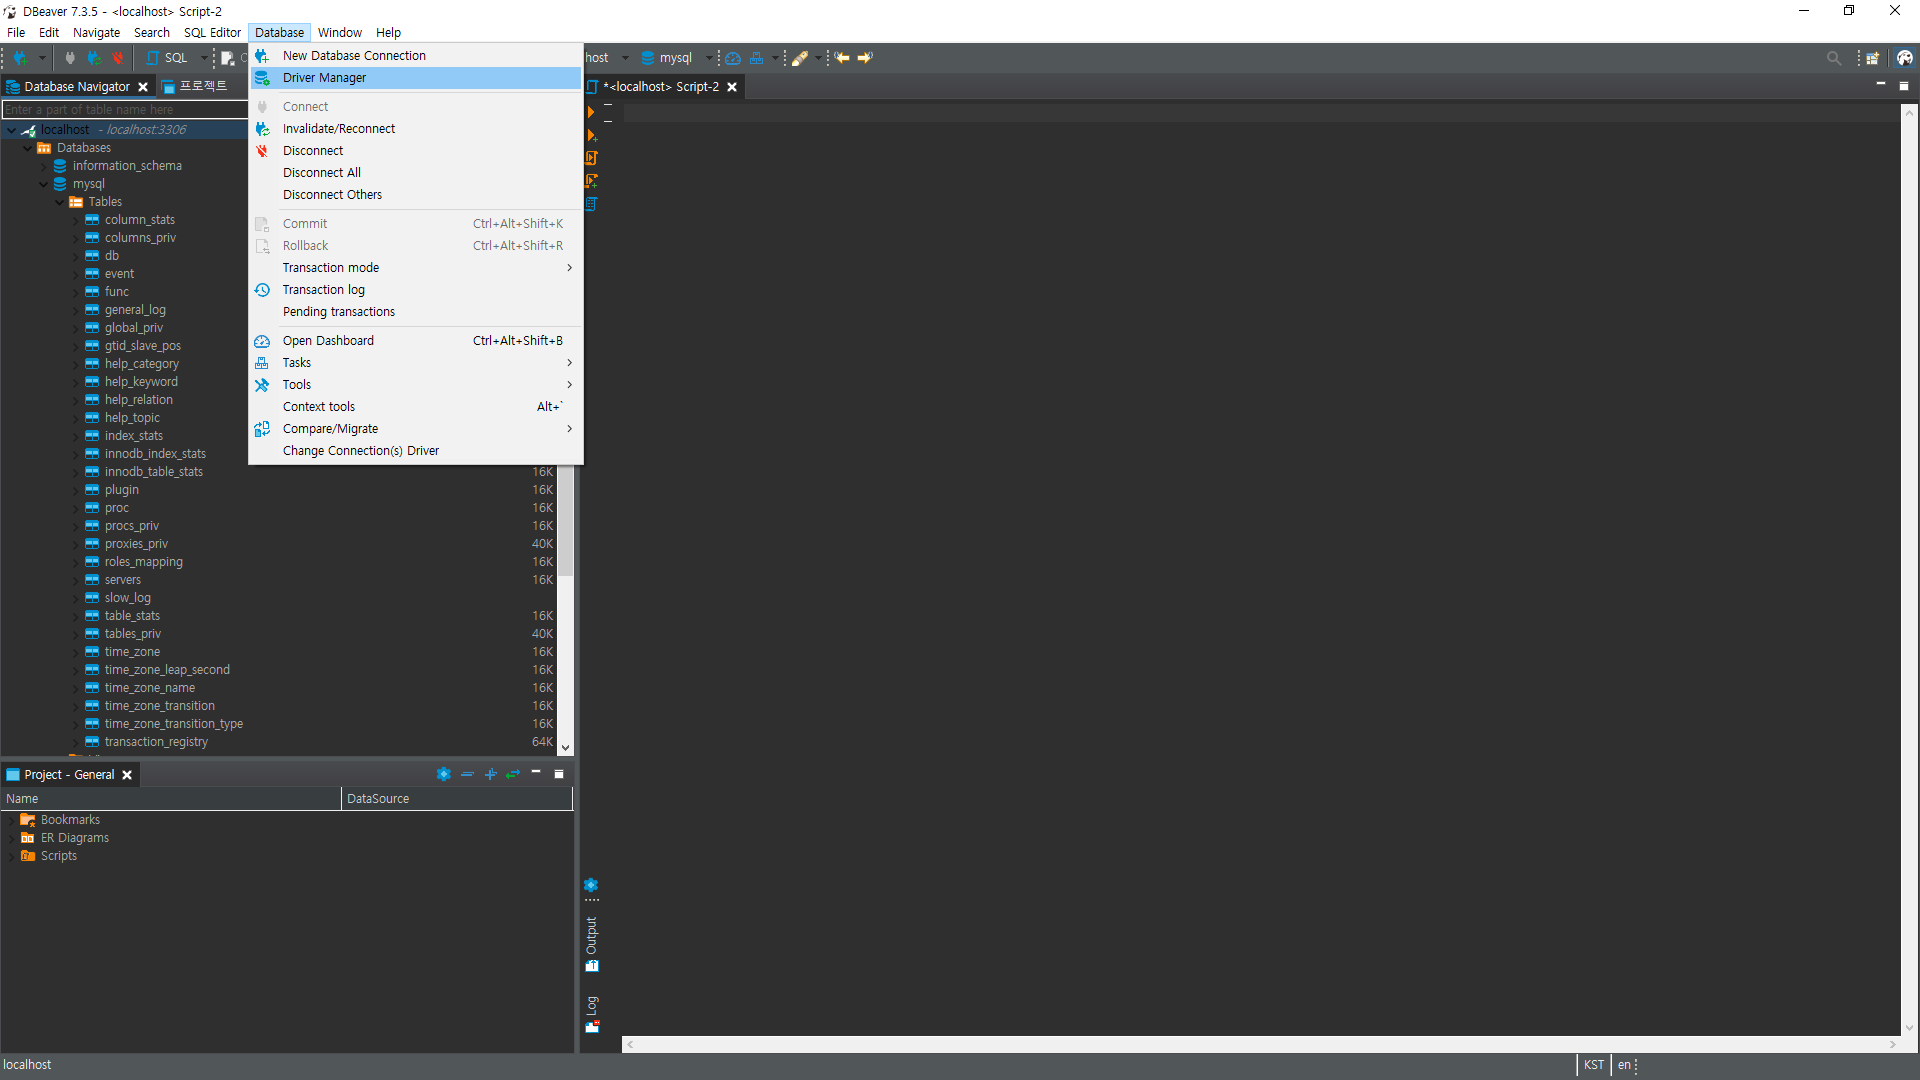Expand the information_schema node

point(44,166)
